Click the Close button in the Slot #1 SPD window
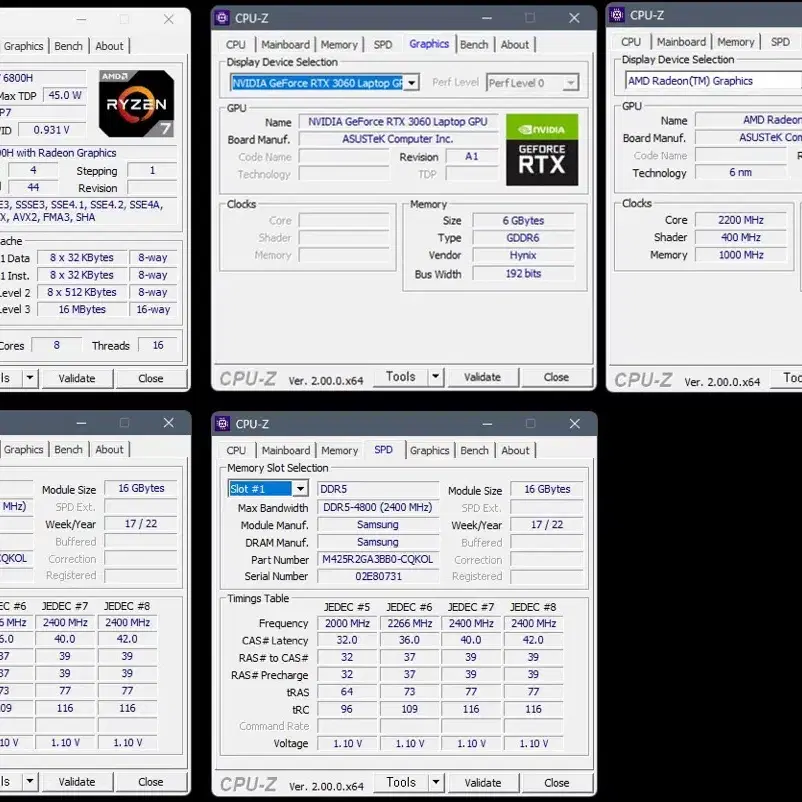 556,783
